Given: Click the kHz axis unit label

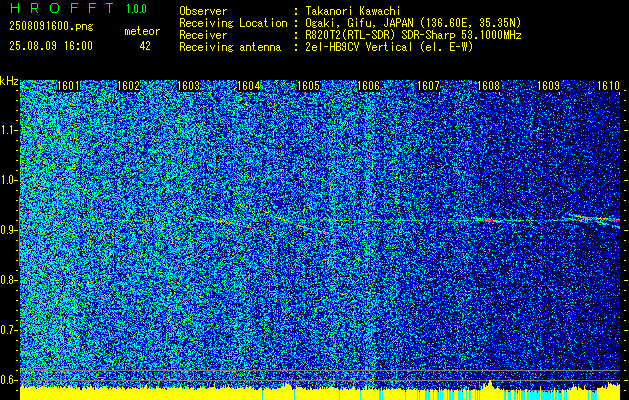Looking at the screenshot, I should point(9,82).
